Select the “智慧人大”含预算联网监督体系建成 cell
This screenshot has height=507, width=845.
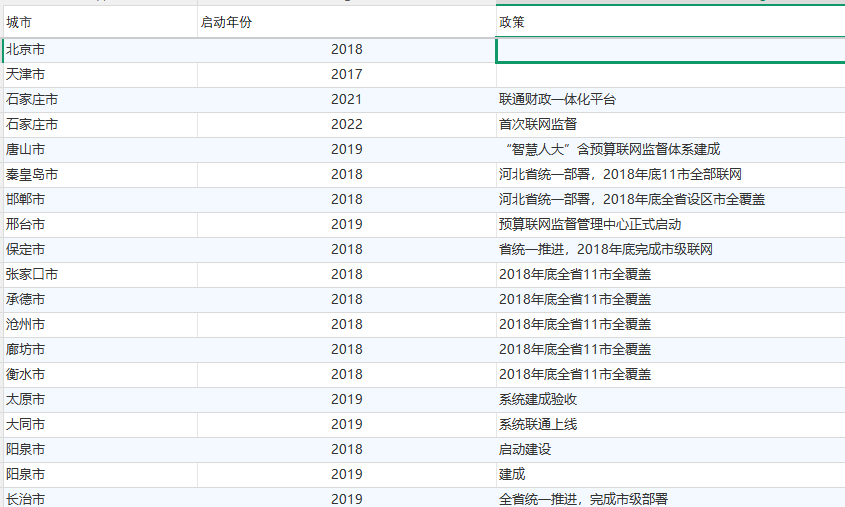(670, 150)
